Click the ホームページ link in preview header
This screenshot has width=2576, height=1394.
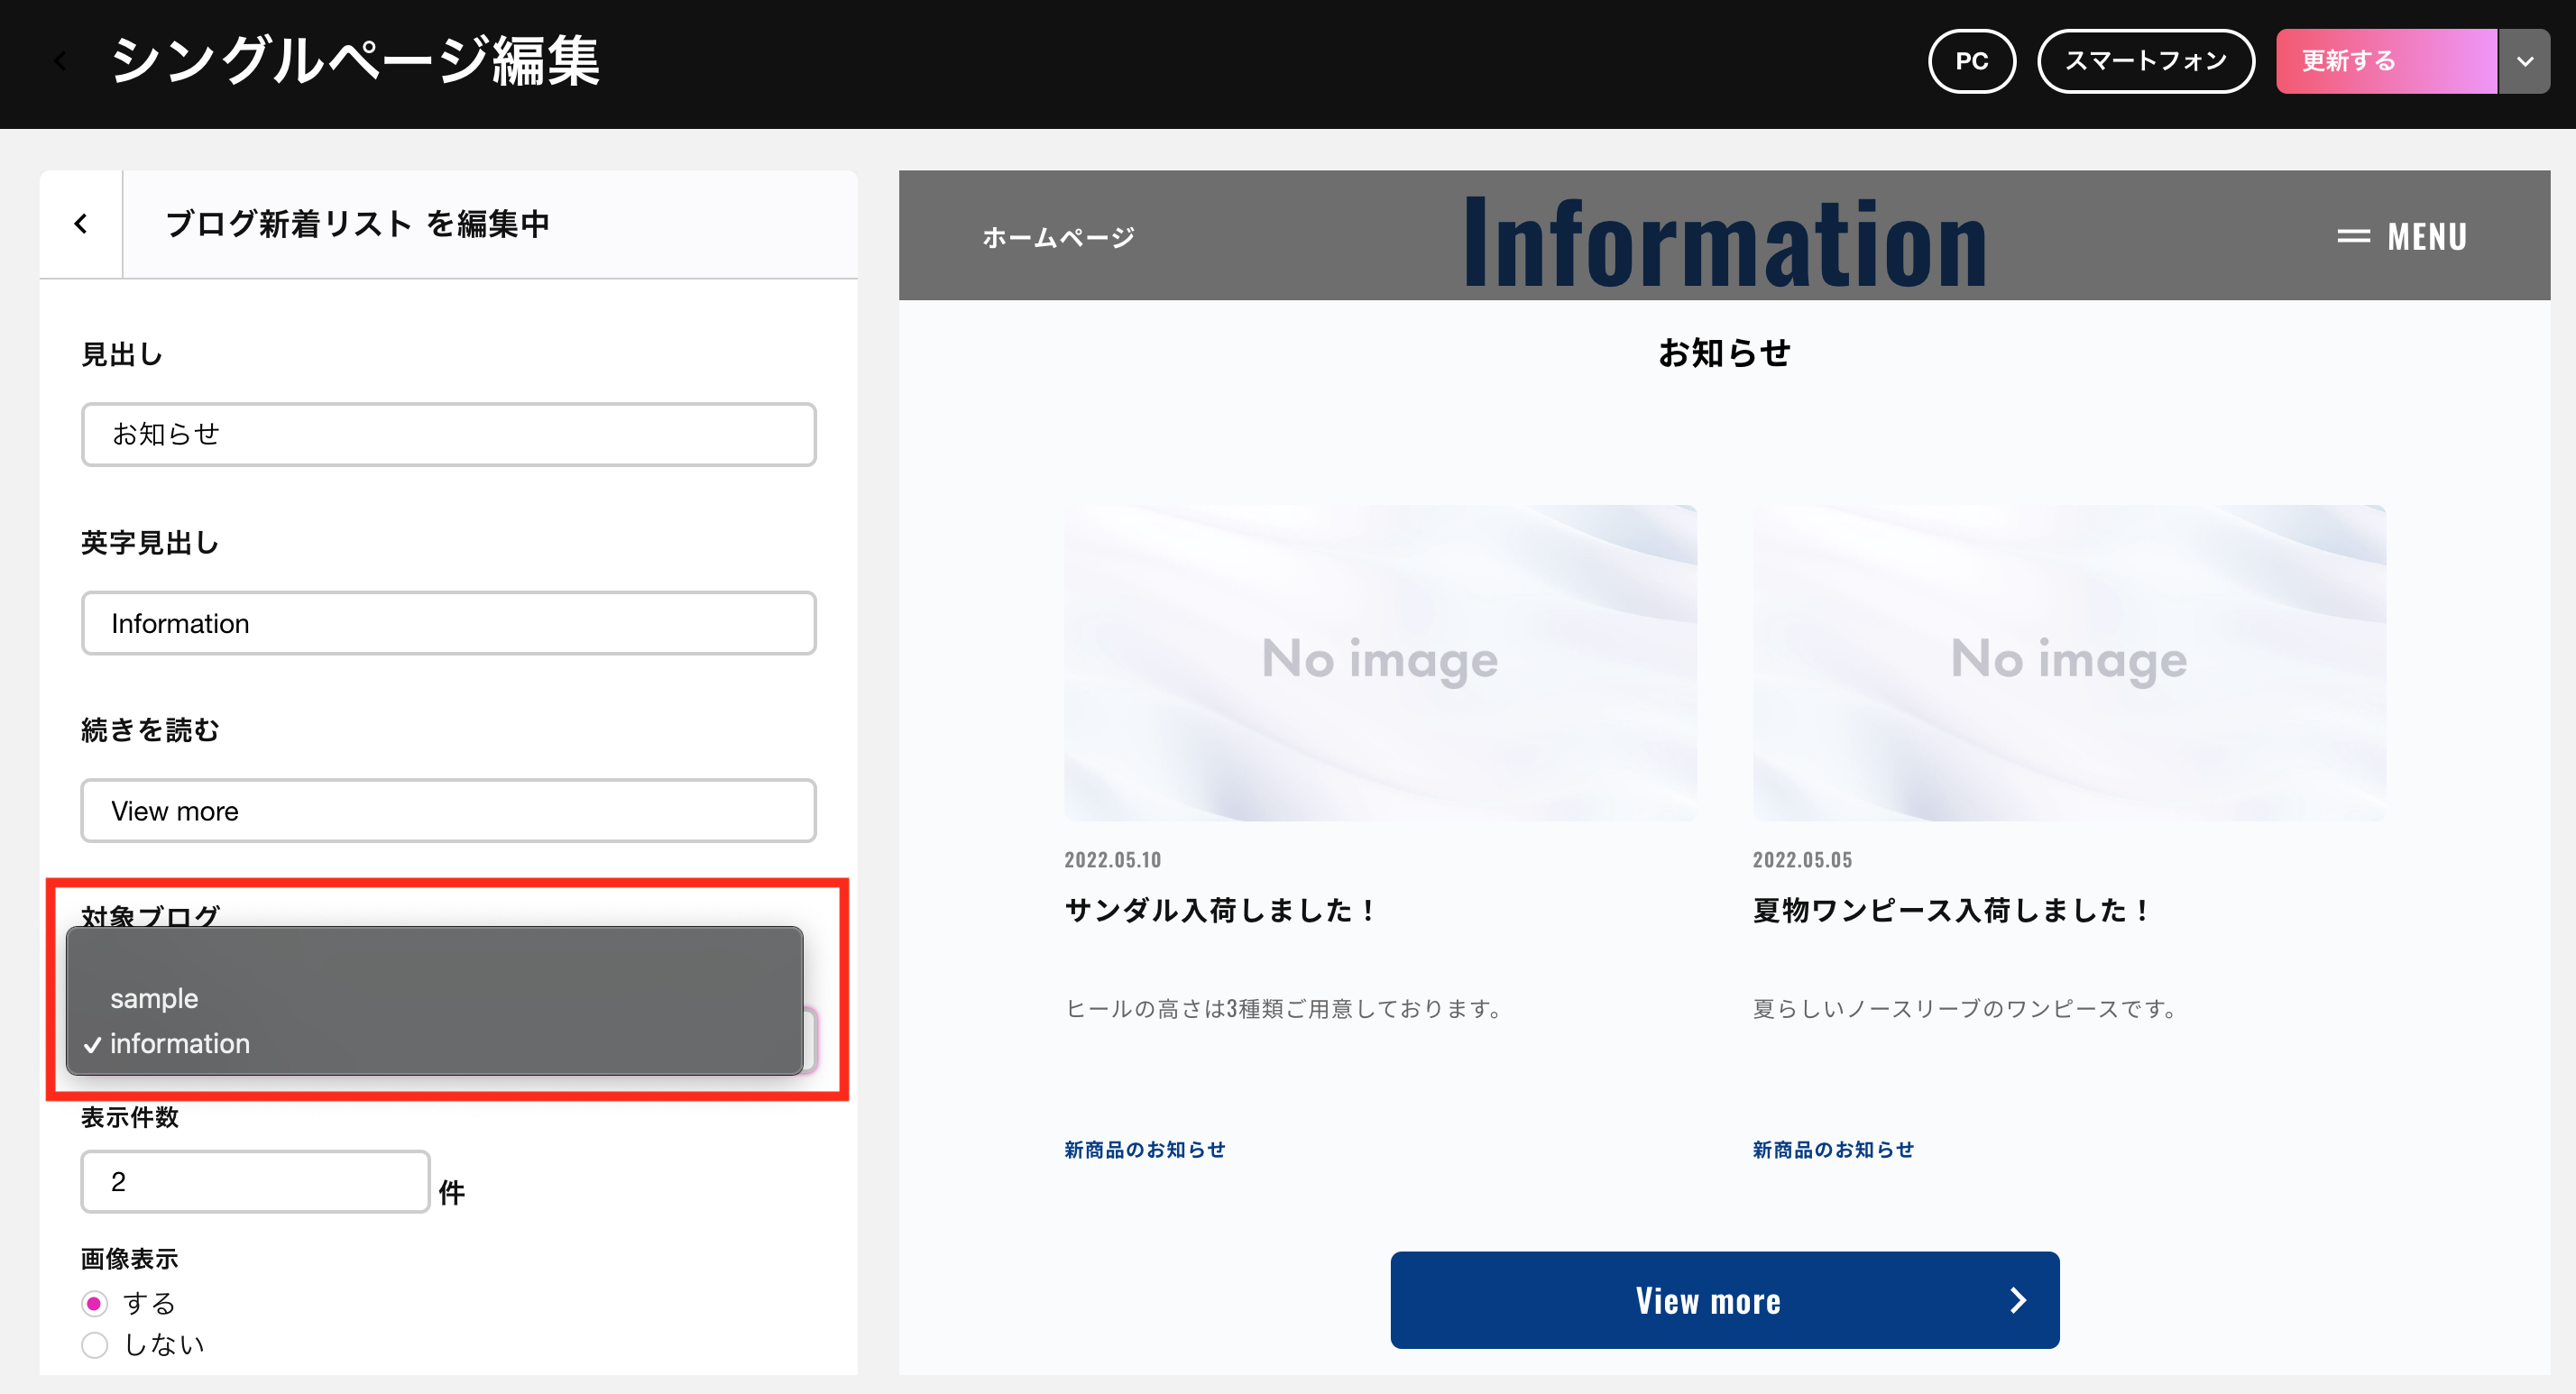coord(1058,237)
